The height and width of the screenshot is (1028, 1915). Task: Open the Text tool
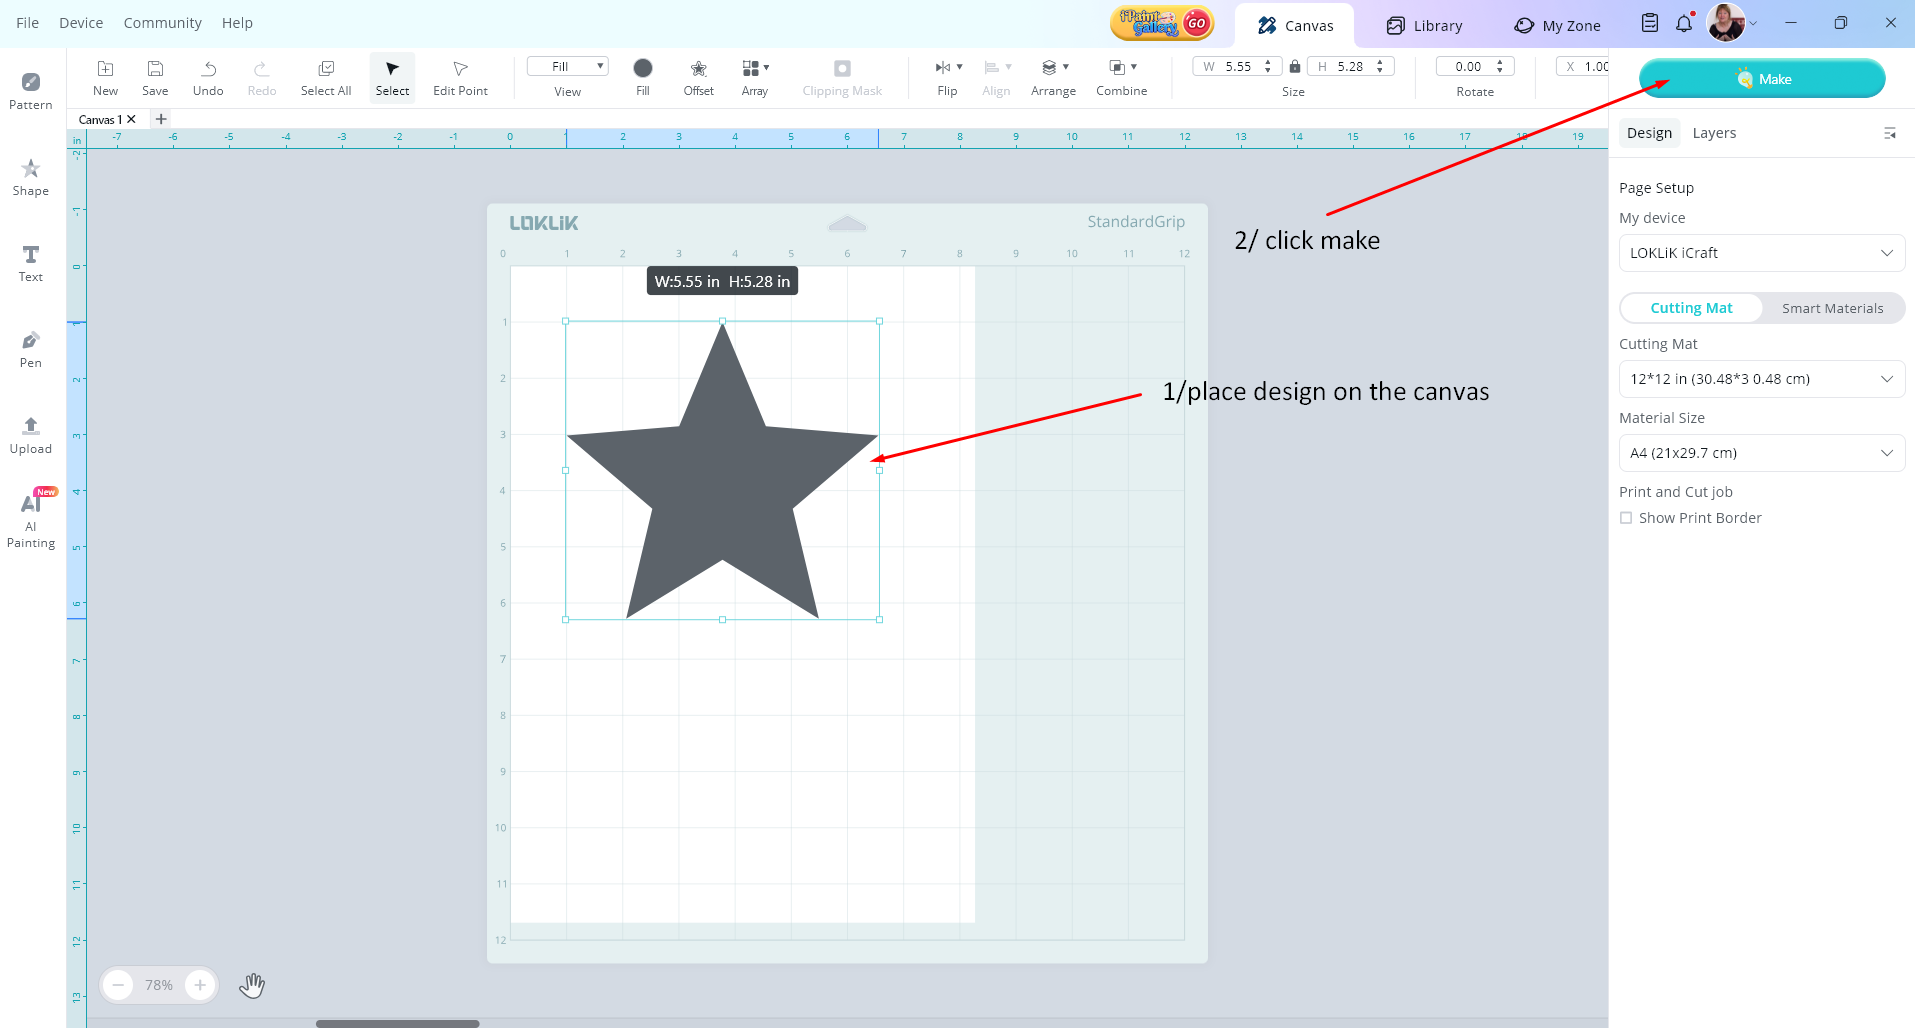coord(30,263)
